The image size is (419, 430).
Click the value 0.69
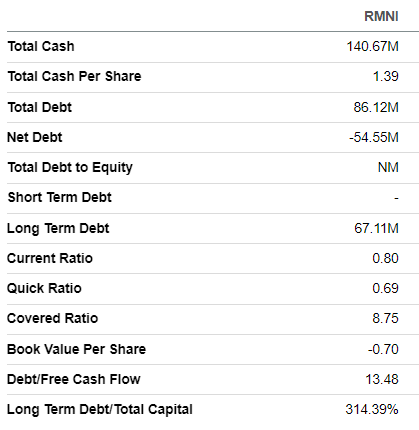(x=385, y=288)
